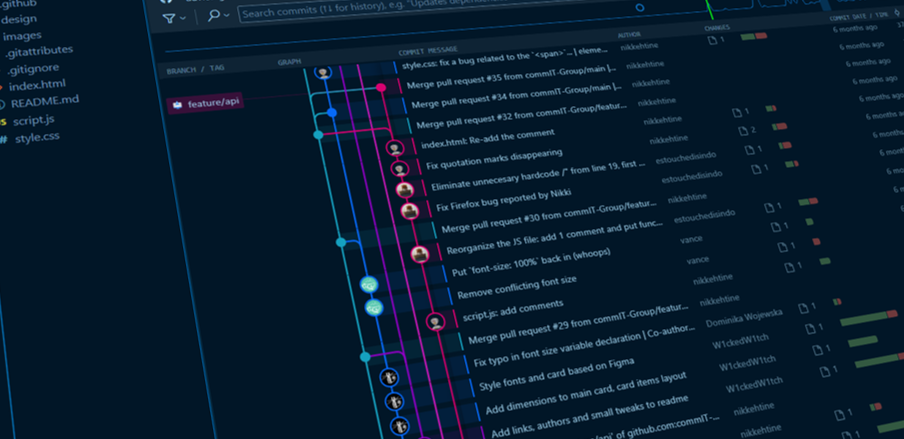Click the AUTHOR column header
Viewport: 904px width, 439px height.
click(x=629, y=35)
